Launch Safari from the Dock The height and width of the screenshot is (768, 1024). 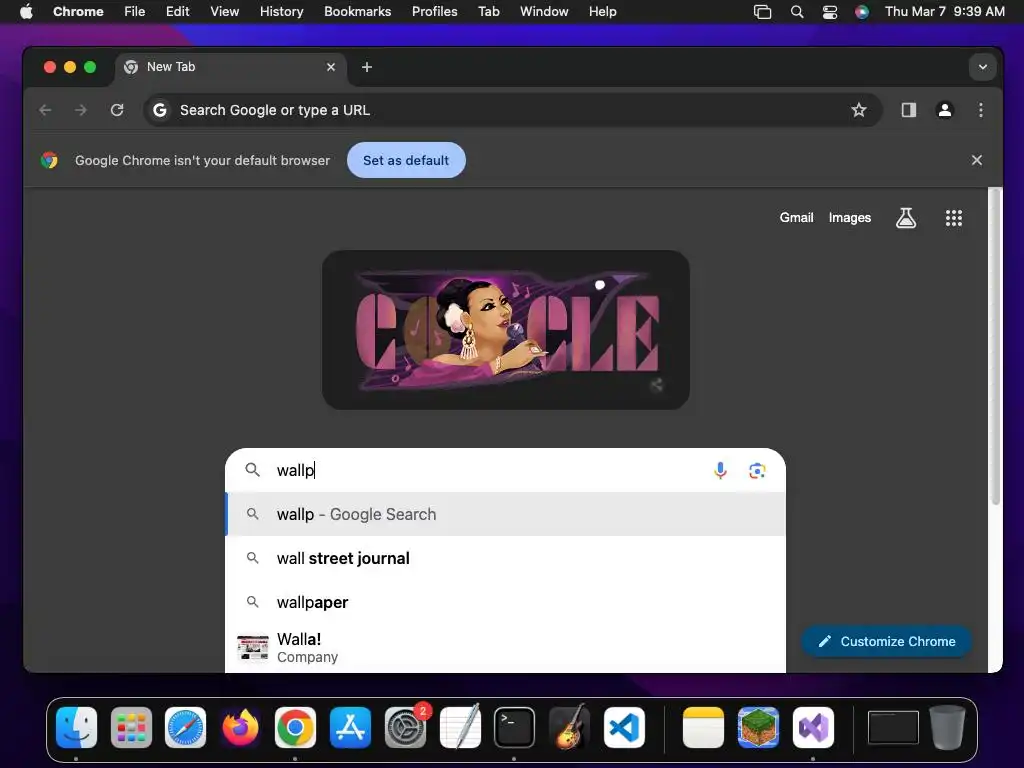point(185,728)
